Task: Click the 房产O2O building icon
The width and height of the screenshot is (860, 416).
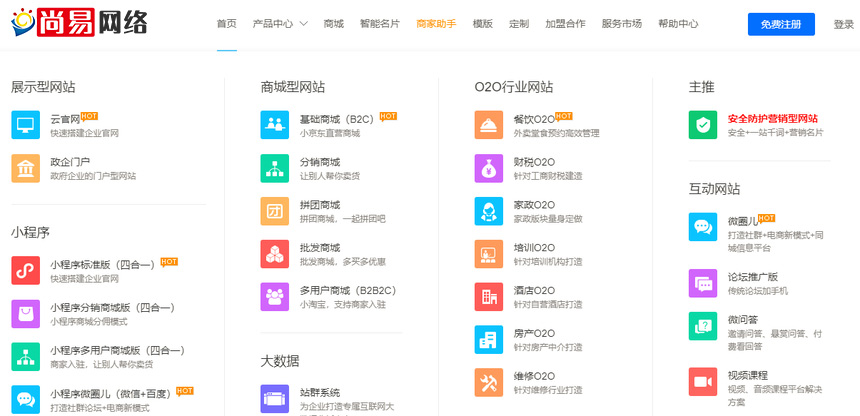Action: (x=489, y=340)
